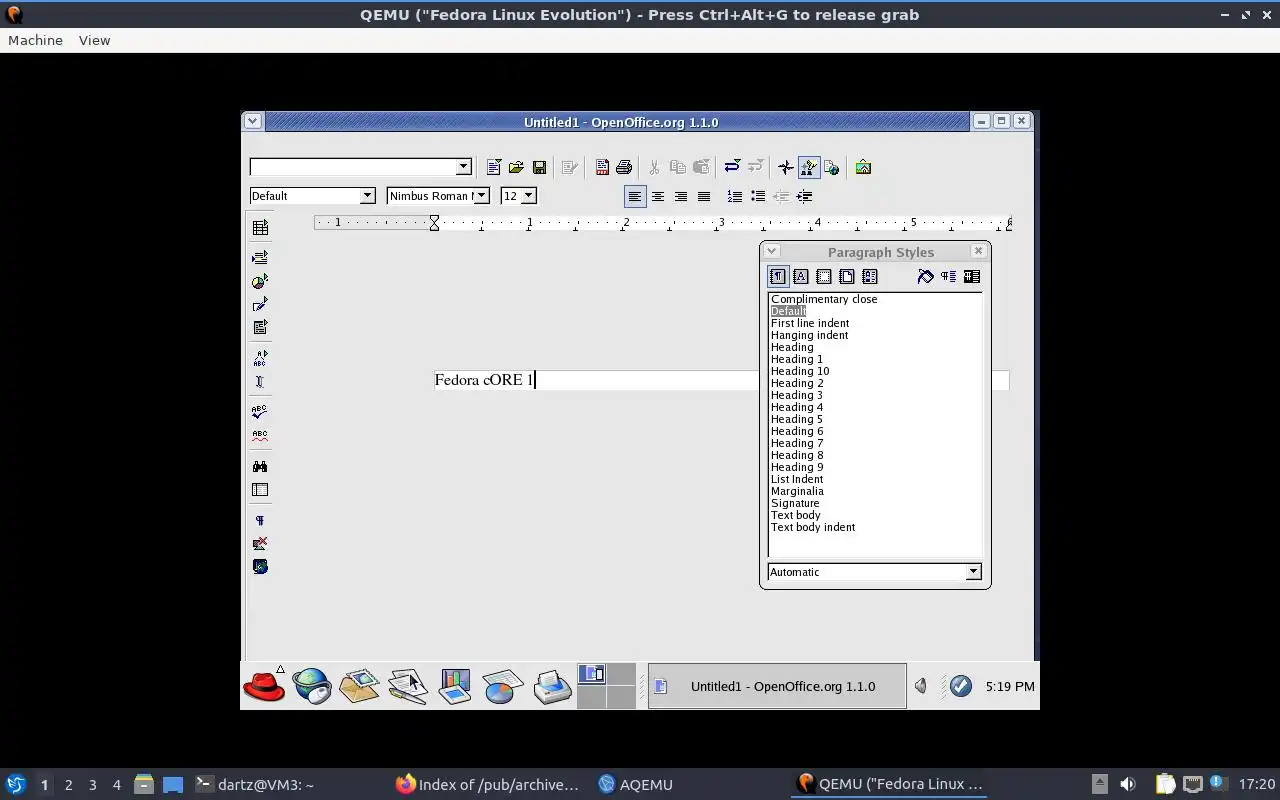Undo the last action
Screen dimensions: 1280x800
[x=732, y=167]
